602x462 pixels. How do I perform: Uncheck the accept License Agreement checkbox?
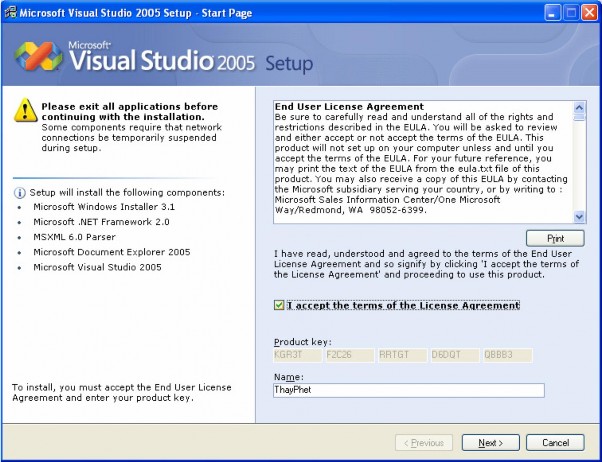click(279, 305)
